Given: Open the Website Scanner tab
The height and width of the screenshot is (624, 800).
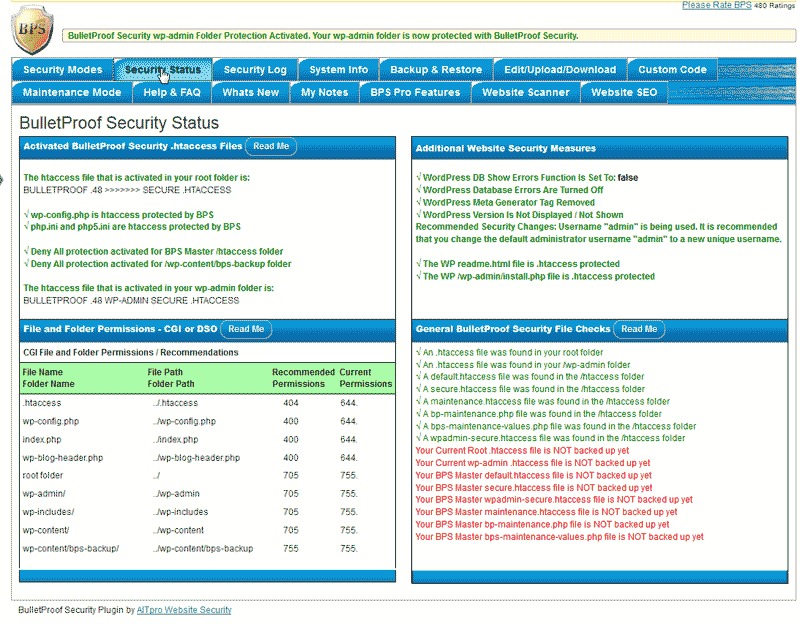Looking at the screenshot, I should click(526, 93).
